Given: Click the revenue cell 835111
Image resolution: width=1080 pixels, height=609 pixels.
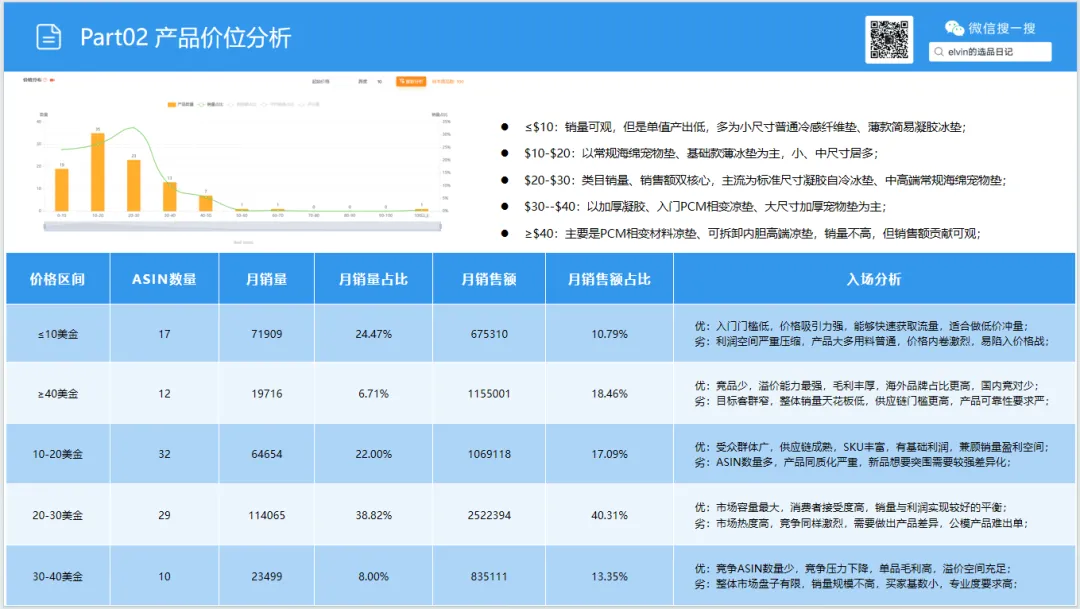Looking at the screenshot, I should click(x=489, y=577).
